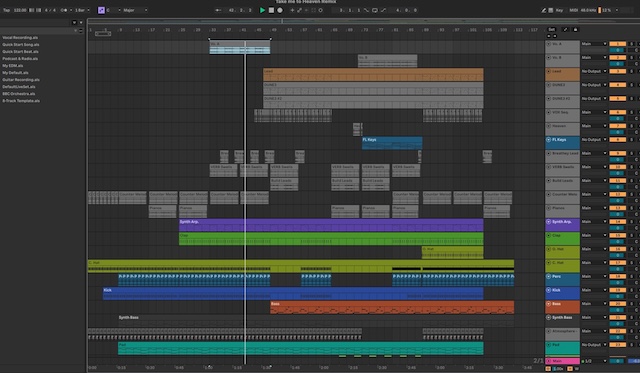Viewport: 640px width, 373px height.
Task: Arm the Arrangement Record button
Action: pyautogui.click(x=280, y=10)
